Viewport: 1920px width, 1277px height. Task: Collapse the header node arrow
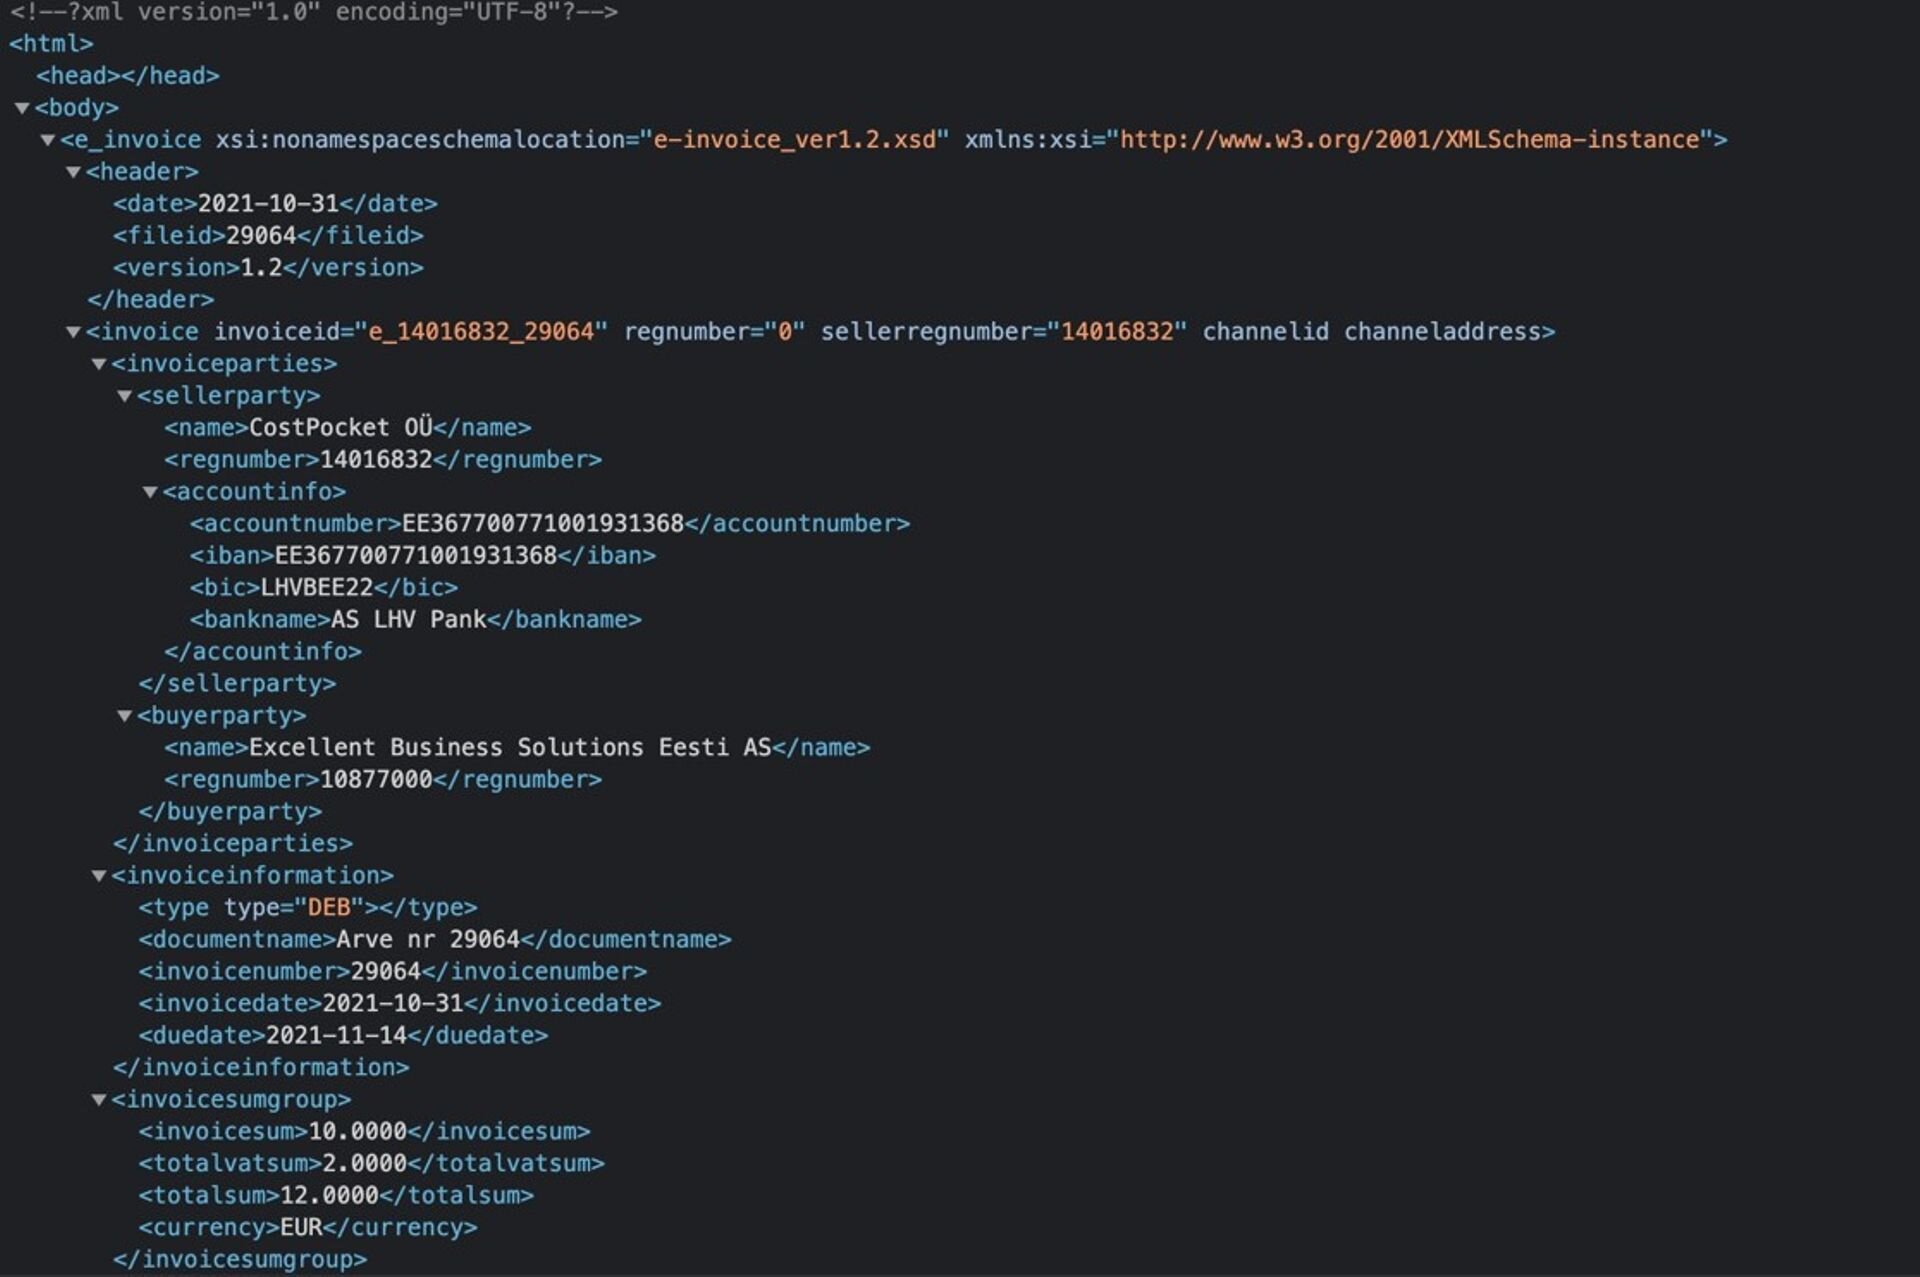click(x=73, y=172)
